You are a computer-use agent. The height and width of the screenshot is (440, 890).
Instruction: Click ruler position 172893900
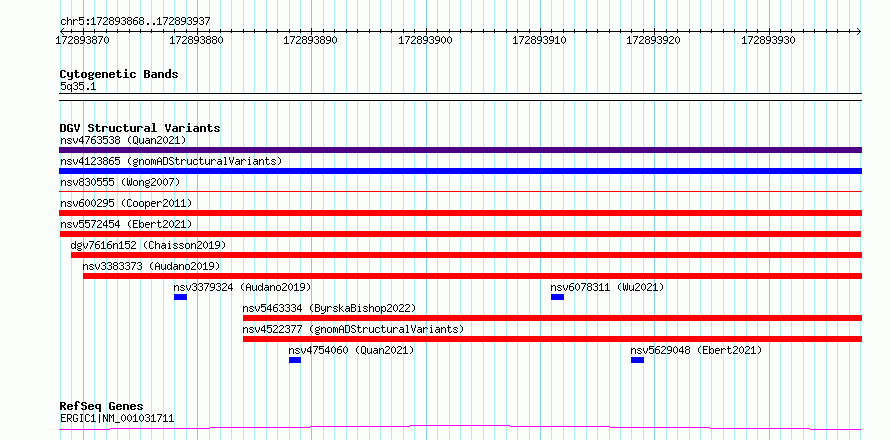point(426,40)
